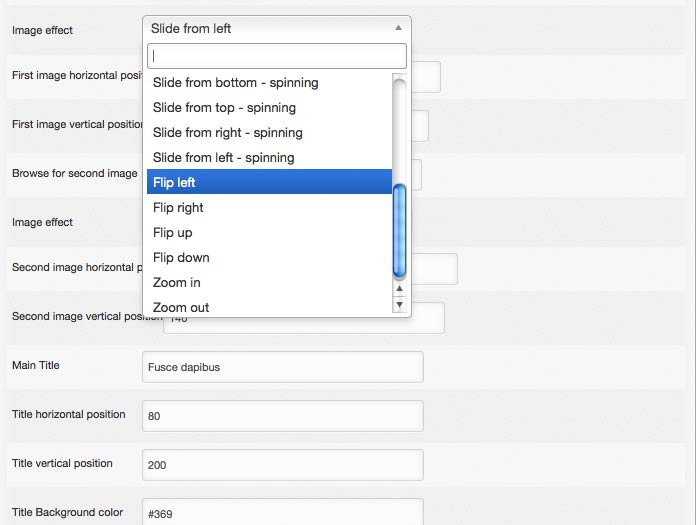
Task: Click the Main Title field "Fusce dapibus"
Action: click(x=283, y=367)
